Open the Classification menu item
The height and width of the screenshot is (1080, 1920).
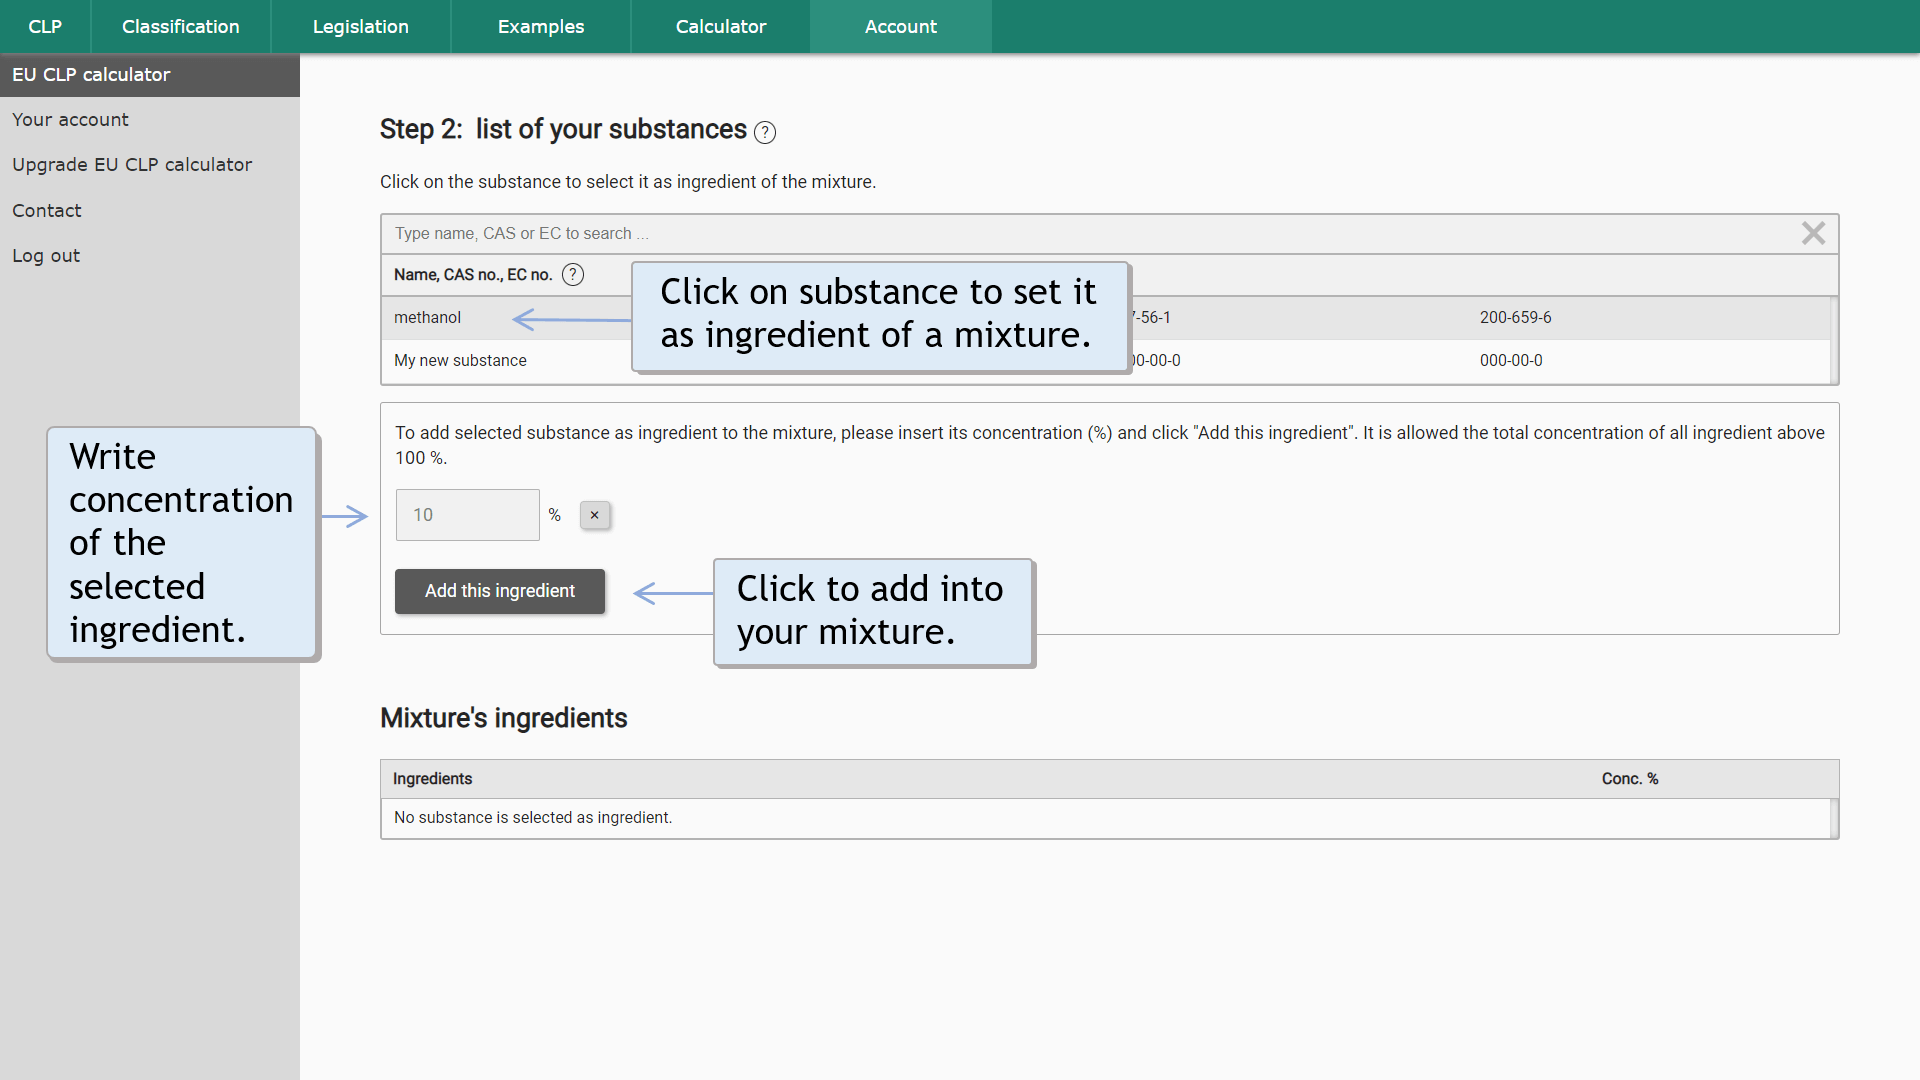point(181,26)
